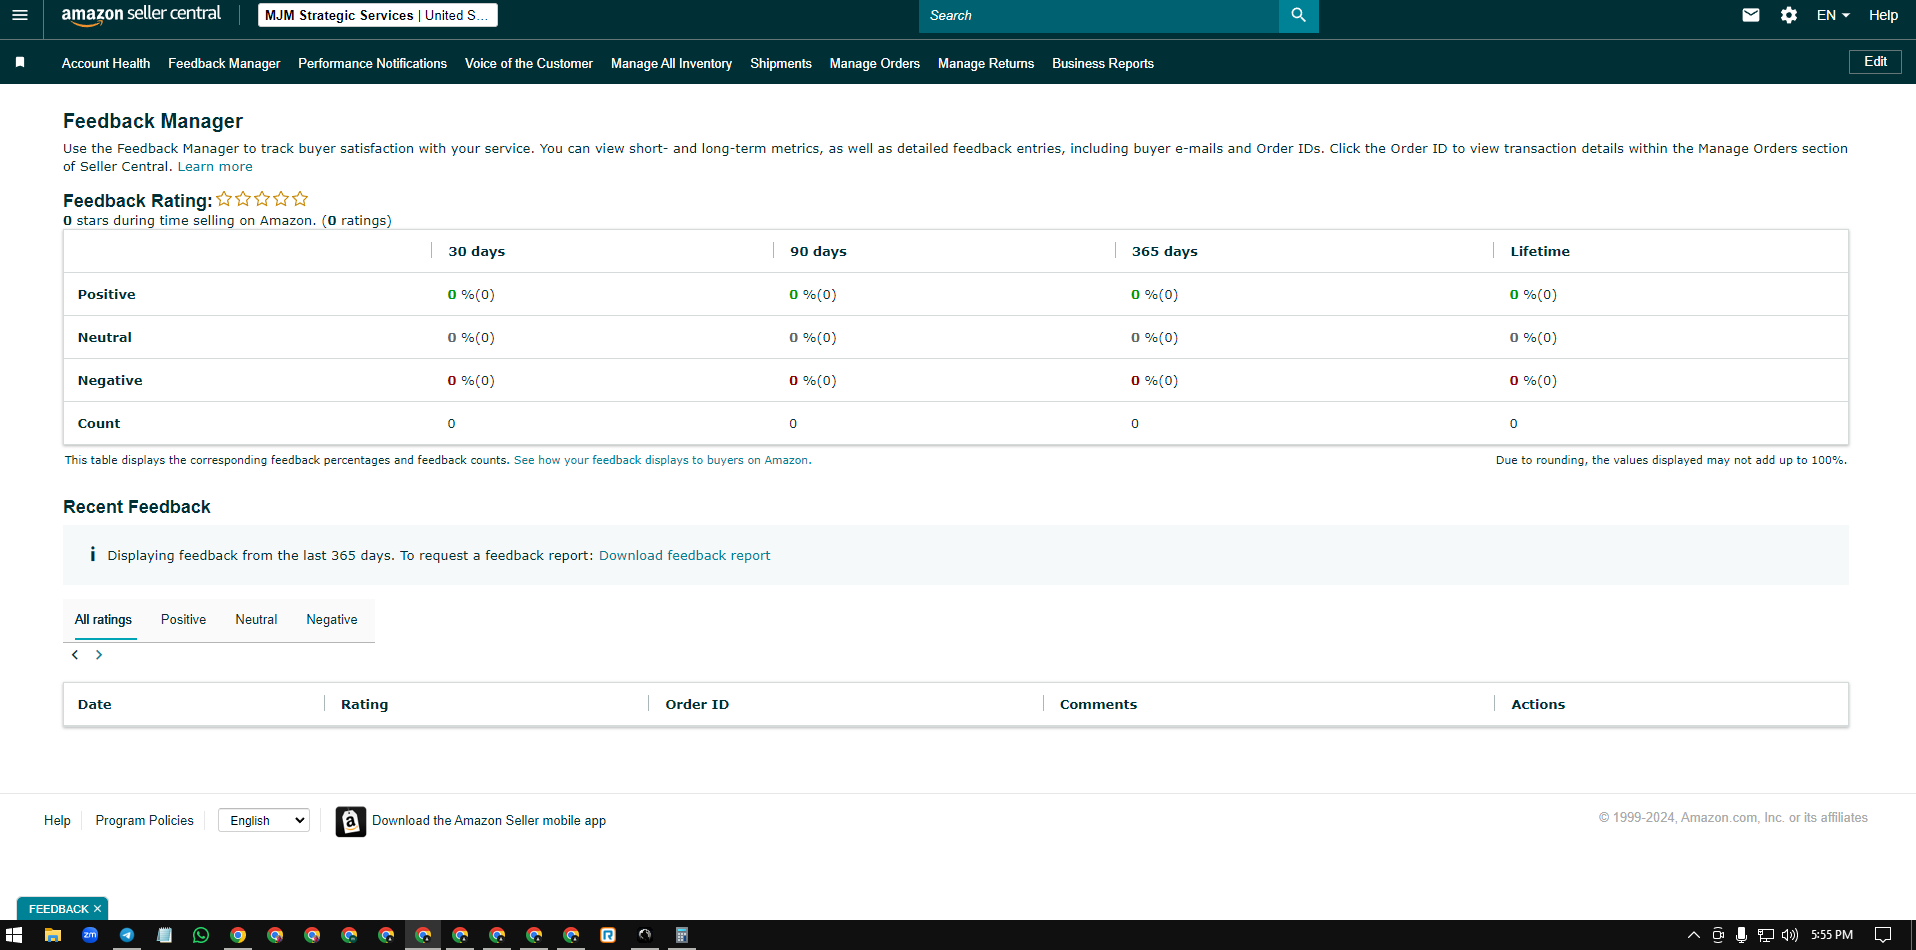Open Windows notification center icon
Image resolution: width=1916 pixels, height=950 pixels.
(1883, 935)
